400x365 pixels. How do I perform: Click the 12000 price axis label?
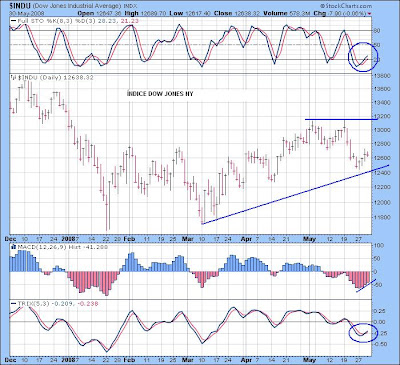tap(381, 203)
